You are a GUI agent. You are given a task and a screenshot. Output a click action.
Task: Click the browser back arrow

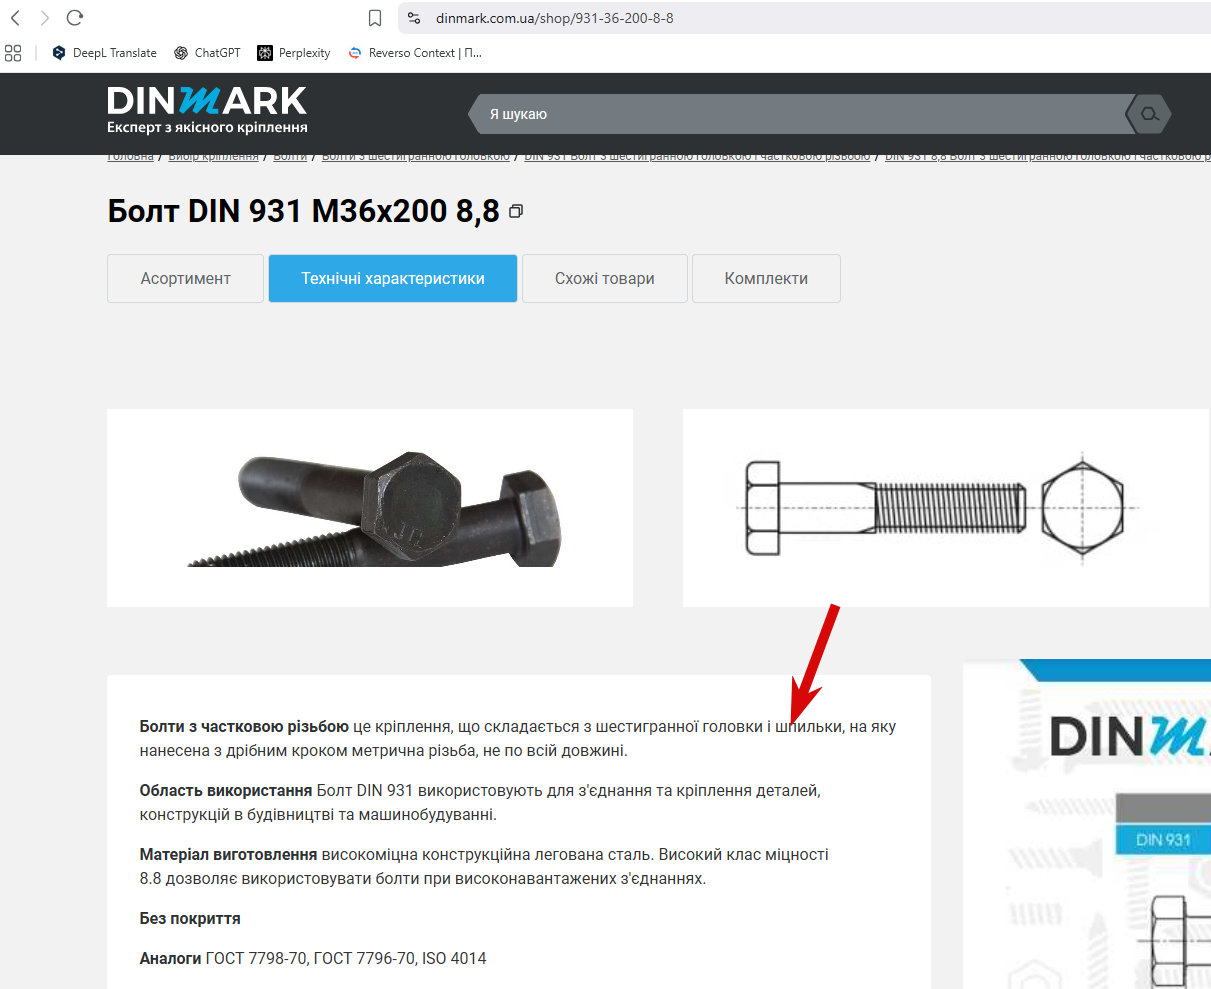click(x=15, y=18)
